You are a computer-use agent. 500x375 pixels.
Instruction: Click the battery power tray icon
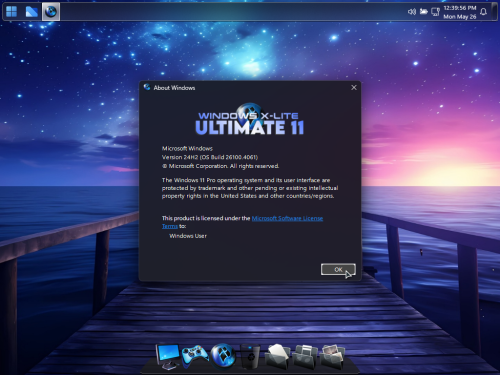click(x=423, y=12)
